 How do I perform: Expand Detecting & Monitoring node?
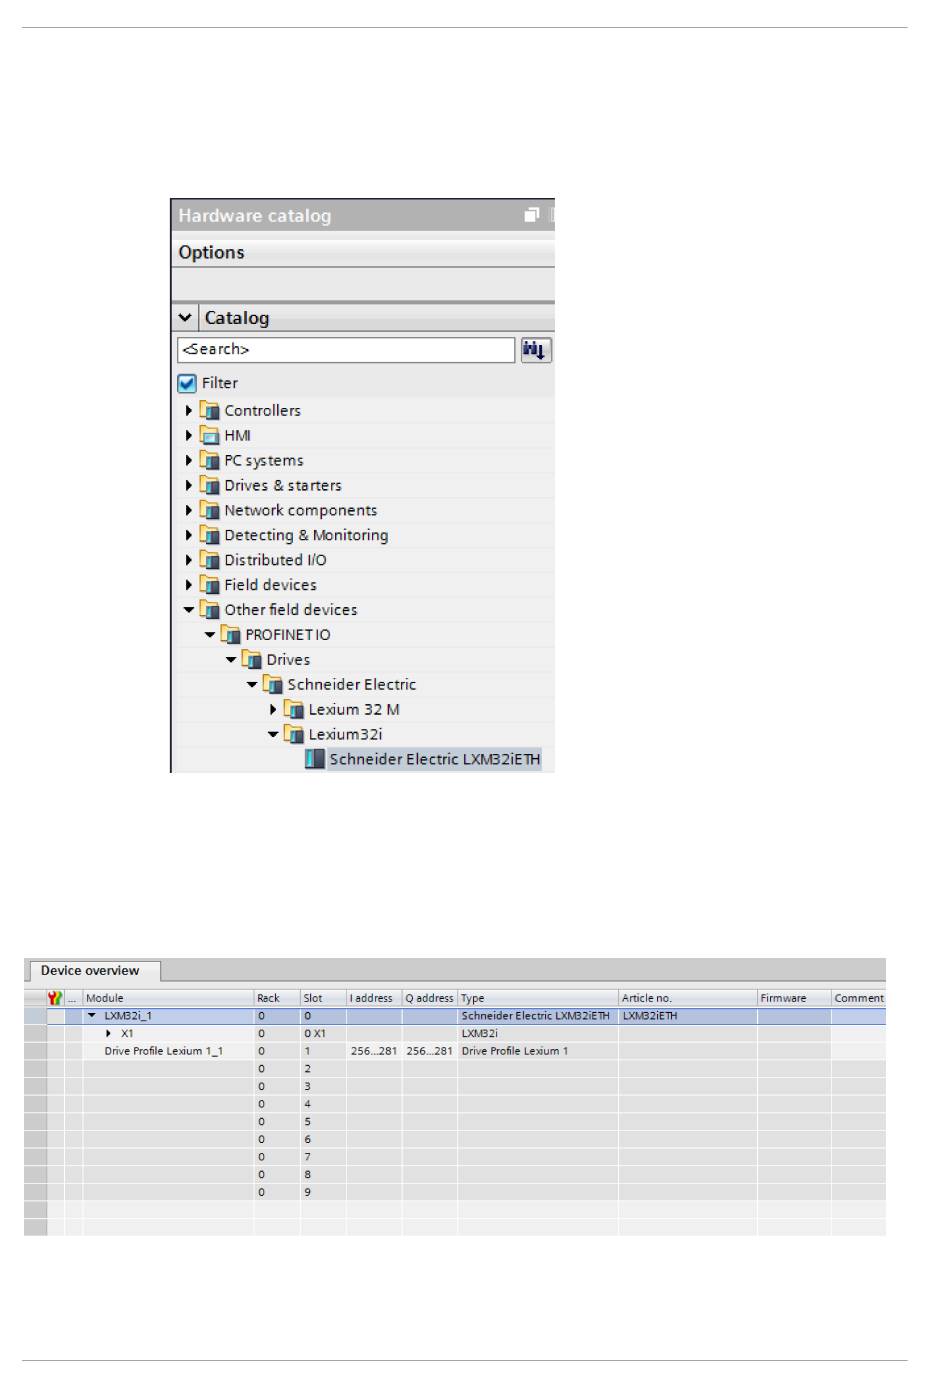coord(188,535)
